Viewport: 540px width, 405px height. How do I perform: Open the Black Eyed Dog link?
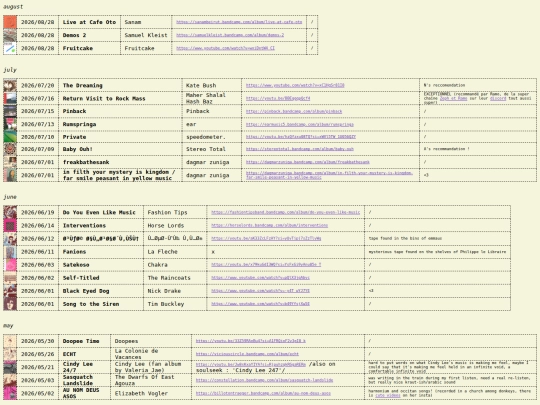(260, 291)
